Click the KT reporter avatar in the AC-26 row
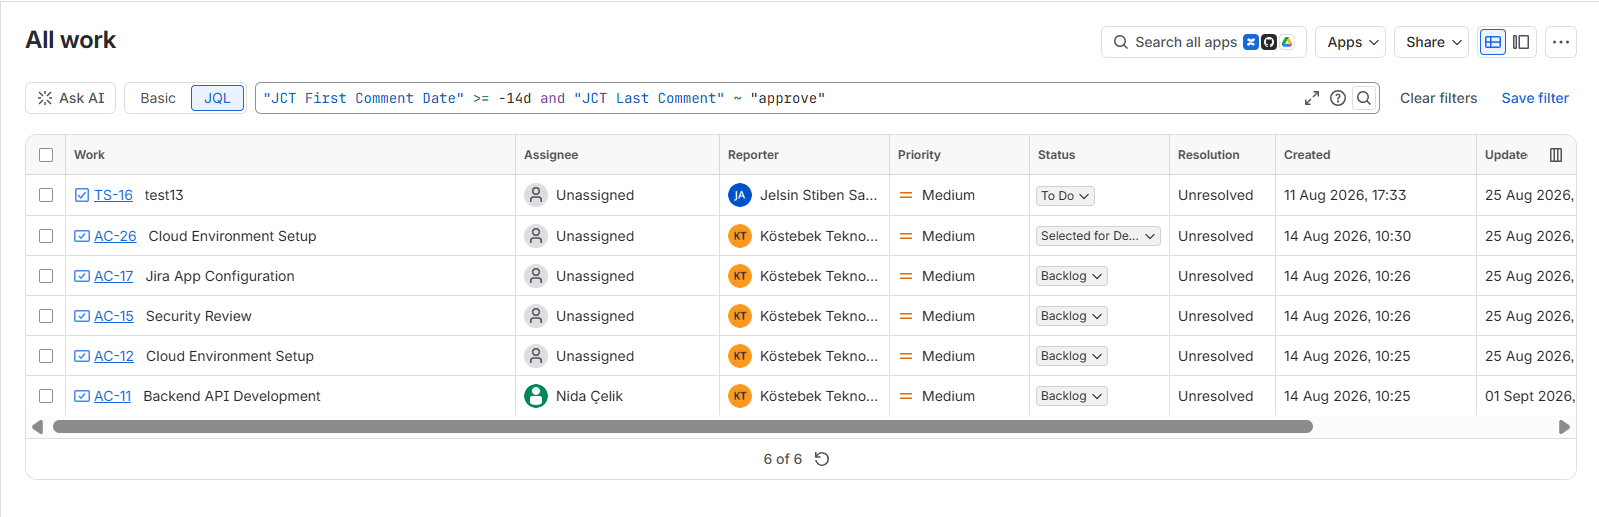Viewport: 1599px width, 517px height. pyautogui.click(x=740, y=236)
